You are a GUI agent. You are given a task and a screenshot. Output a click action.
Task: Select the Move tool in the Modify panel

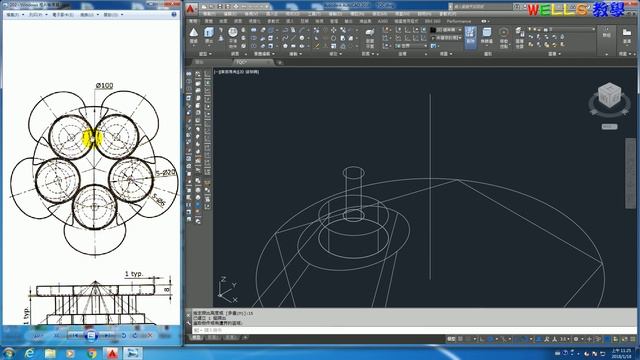point(333,30)
